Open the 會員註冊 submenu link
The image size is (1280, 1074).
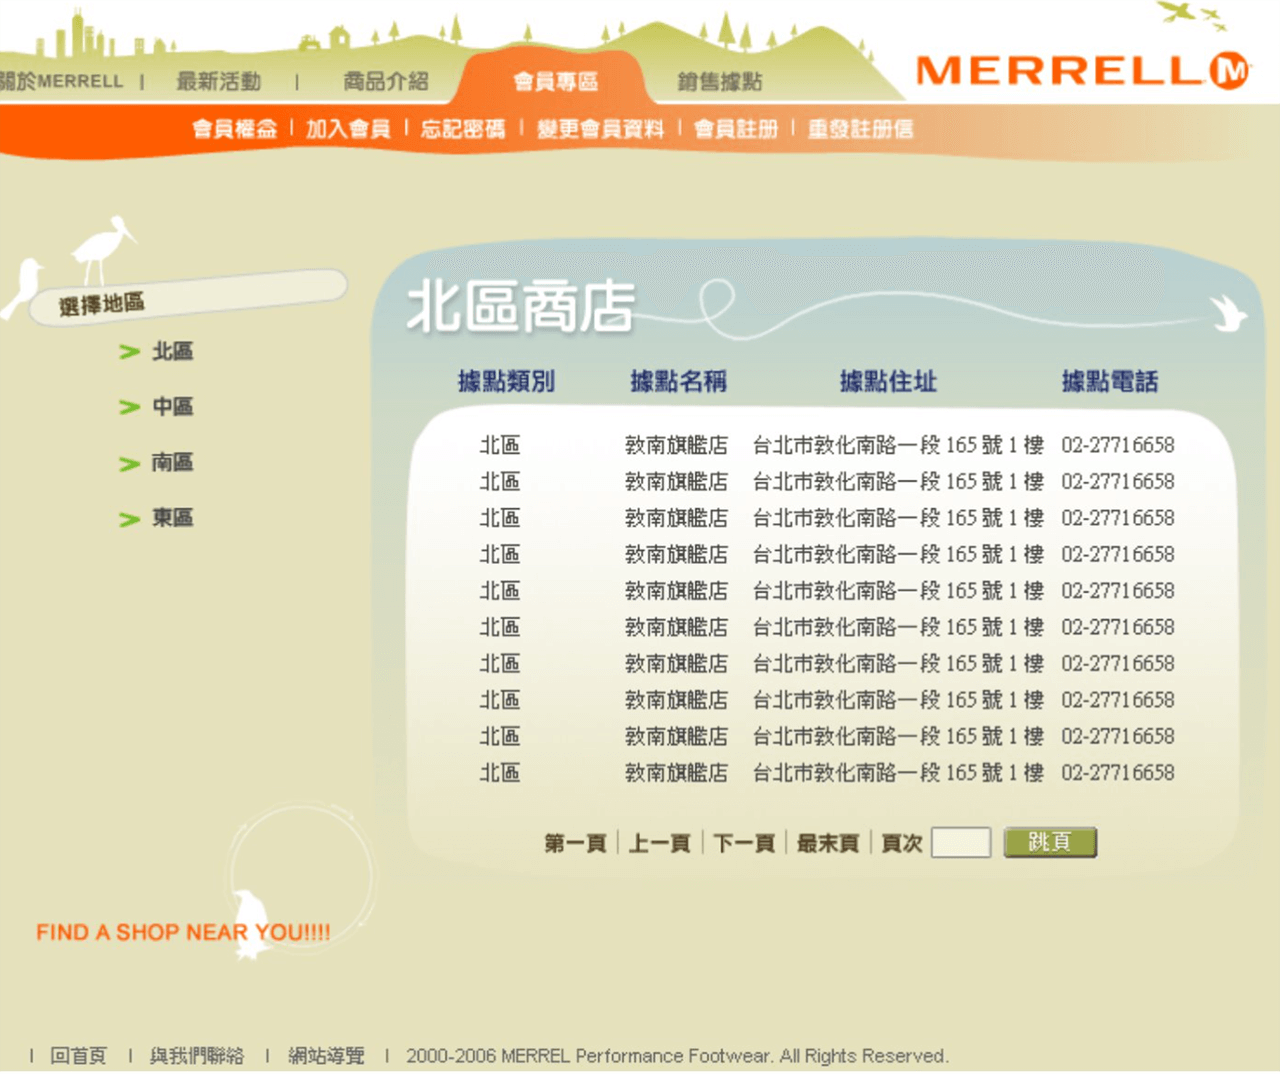(x=736, y=129)
